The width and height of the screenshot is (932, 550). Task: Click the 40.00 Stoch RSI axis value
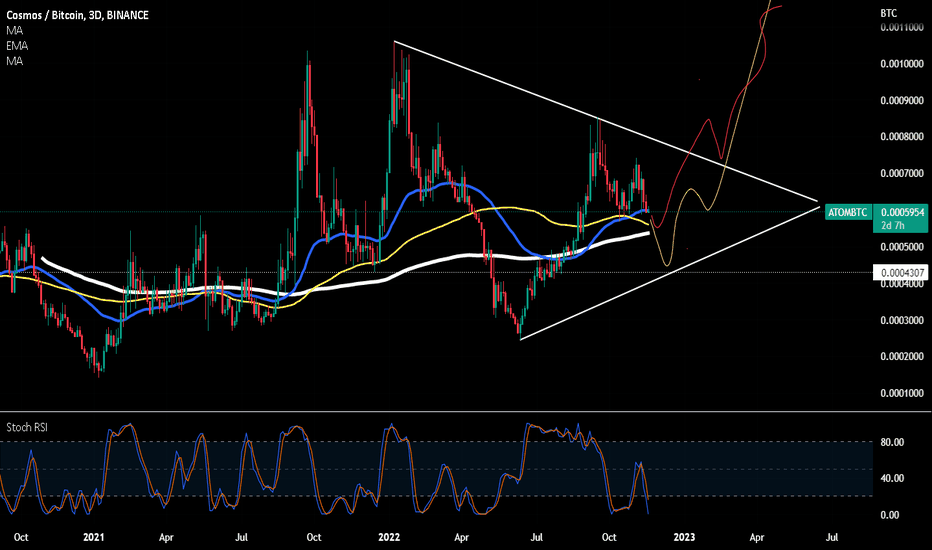(892, 478)
